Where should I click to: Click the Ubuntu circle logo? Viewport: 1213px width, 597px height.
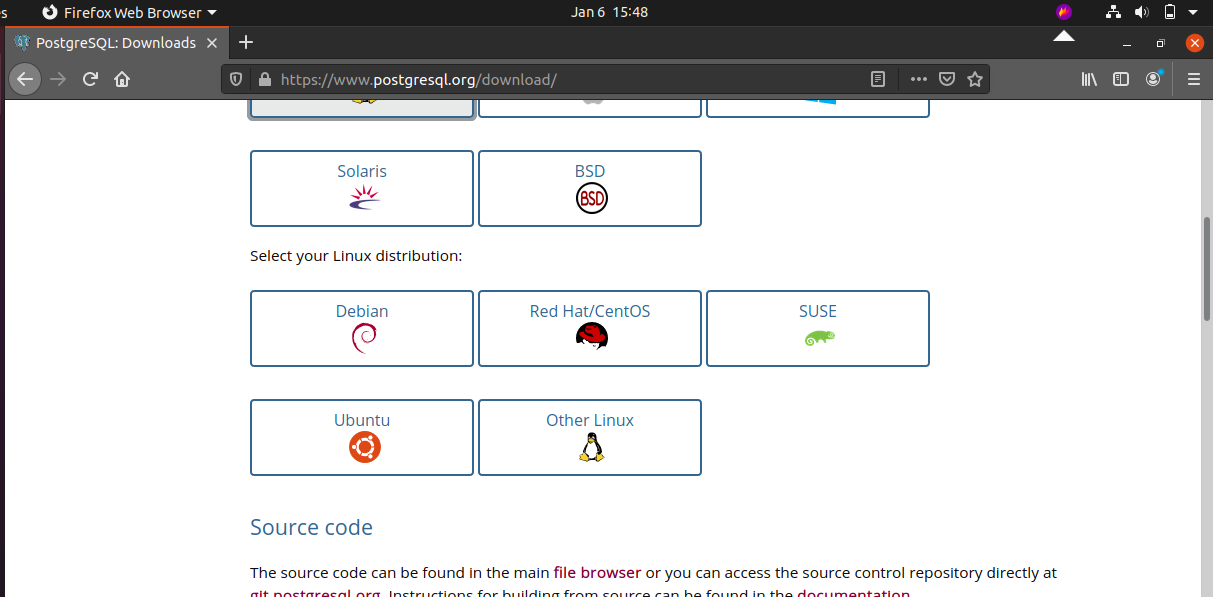tap(365, 447)
